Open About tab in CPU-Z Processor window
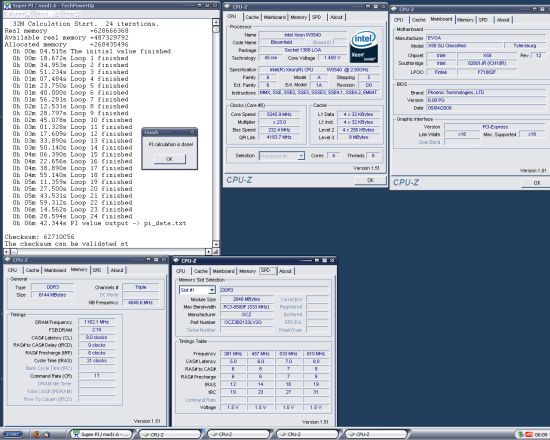550x440 pixels. pyautogui.click(x=336, y=17)
